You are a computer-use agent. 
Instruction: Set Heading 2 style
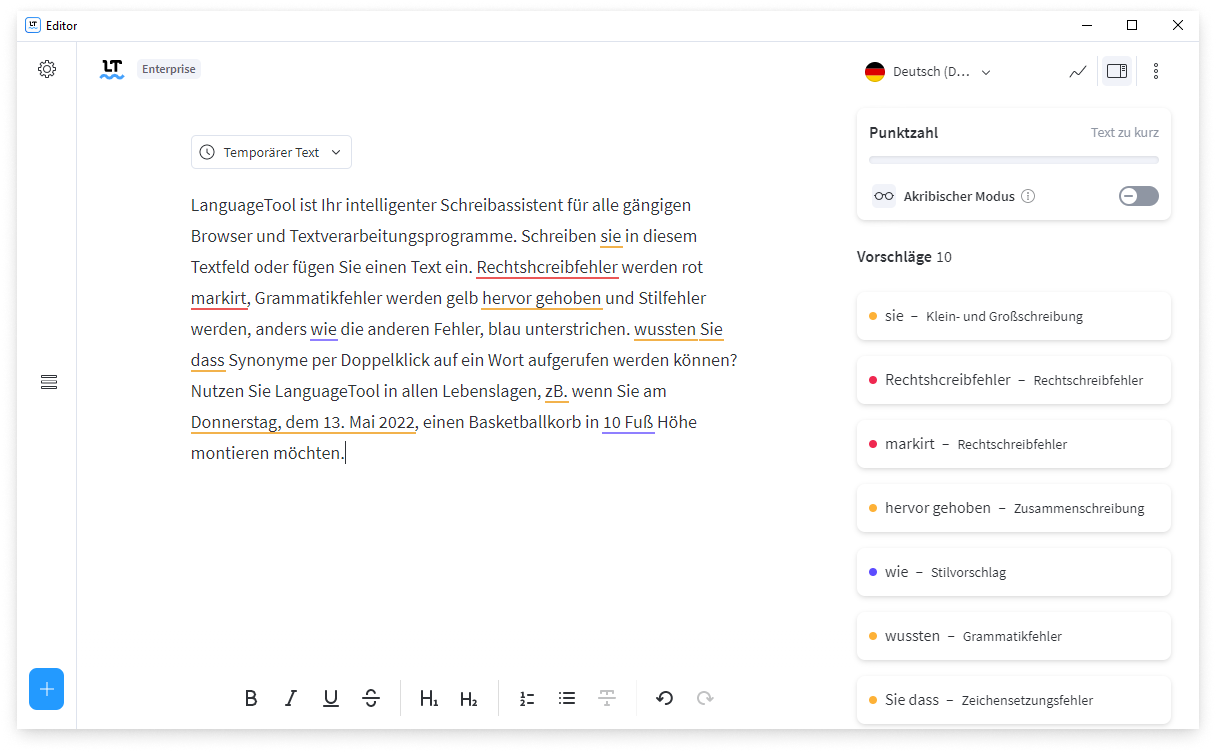point(468,698)
